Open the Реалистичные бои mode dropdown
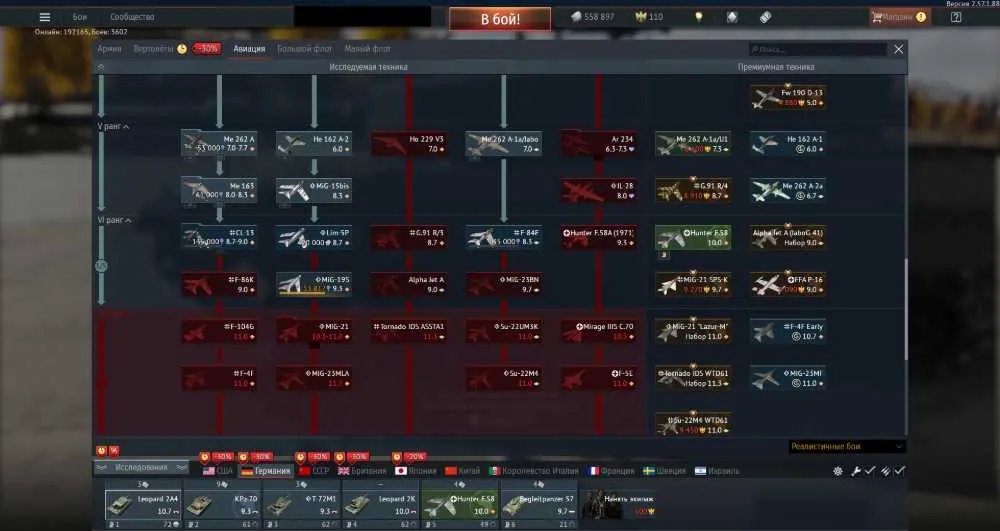This screenshot has width=1000, height=531. pyautogui.click(x=846, y=447)
